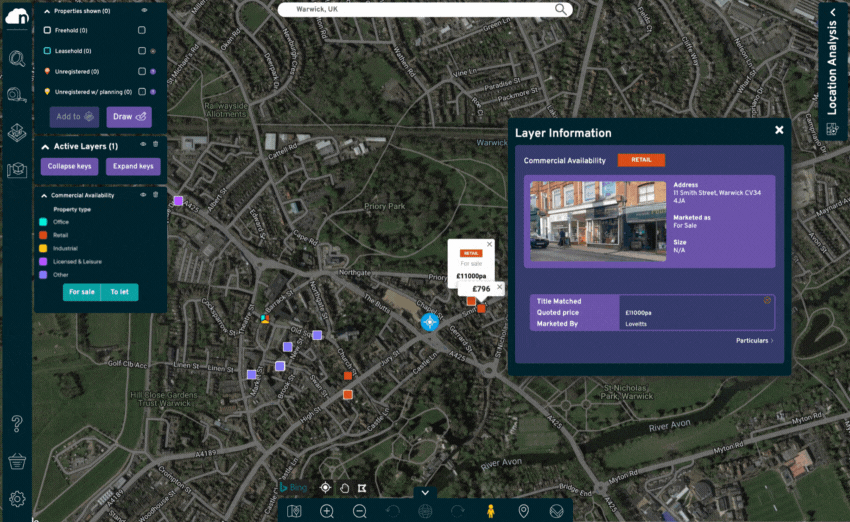Viewport: 850px width, 522px height.
Task: Click the Leasehold info dot icon
Action: coord(153,51)
